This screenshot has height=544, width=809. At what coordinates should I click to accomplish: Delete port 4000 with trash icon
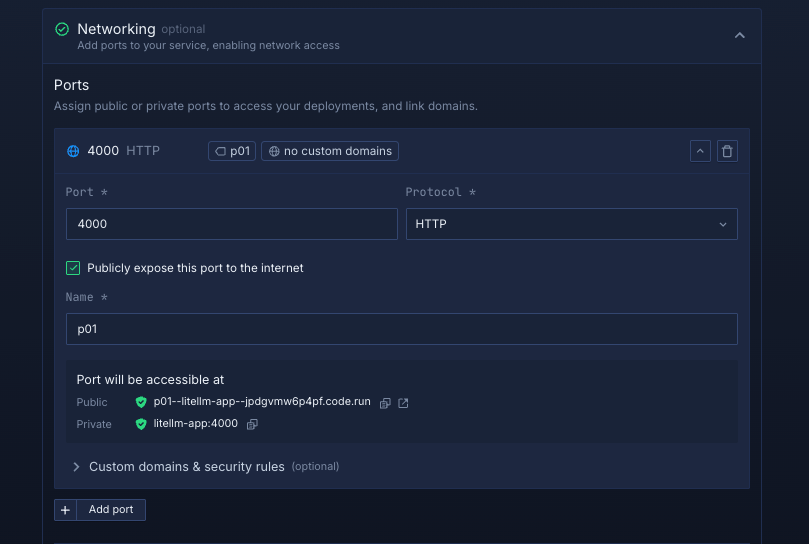coord(727,151)
